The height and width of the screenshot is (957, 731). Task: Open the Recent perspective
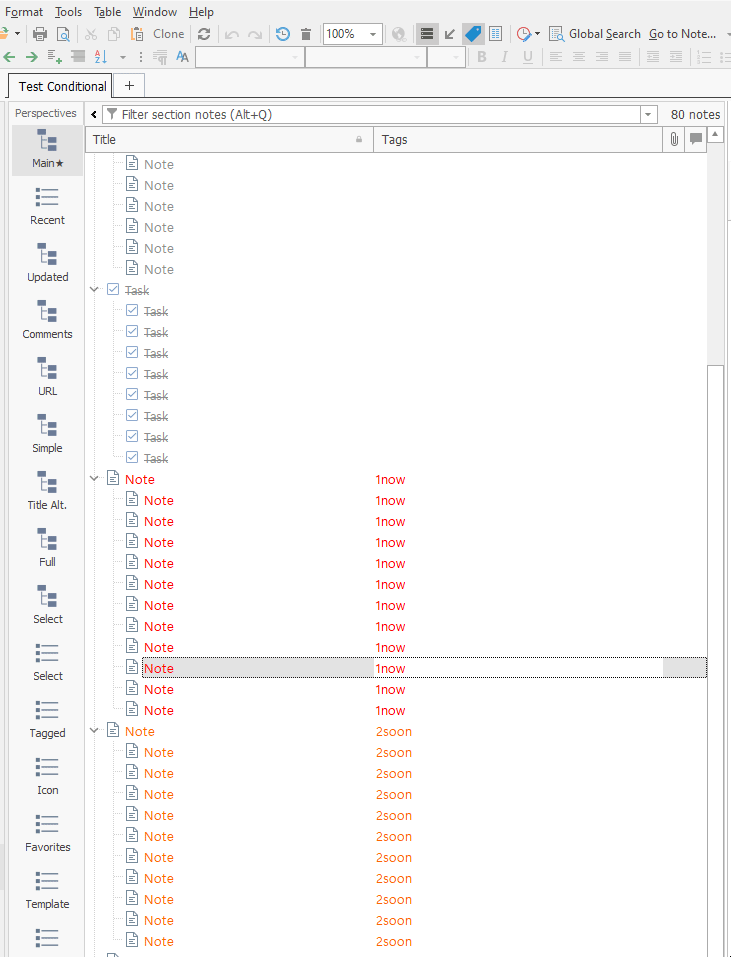pyautogui.click(x=48, y=206)
